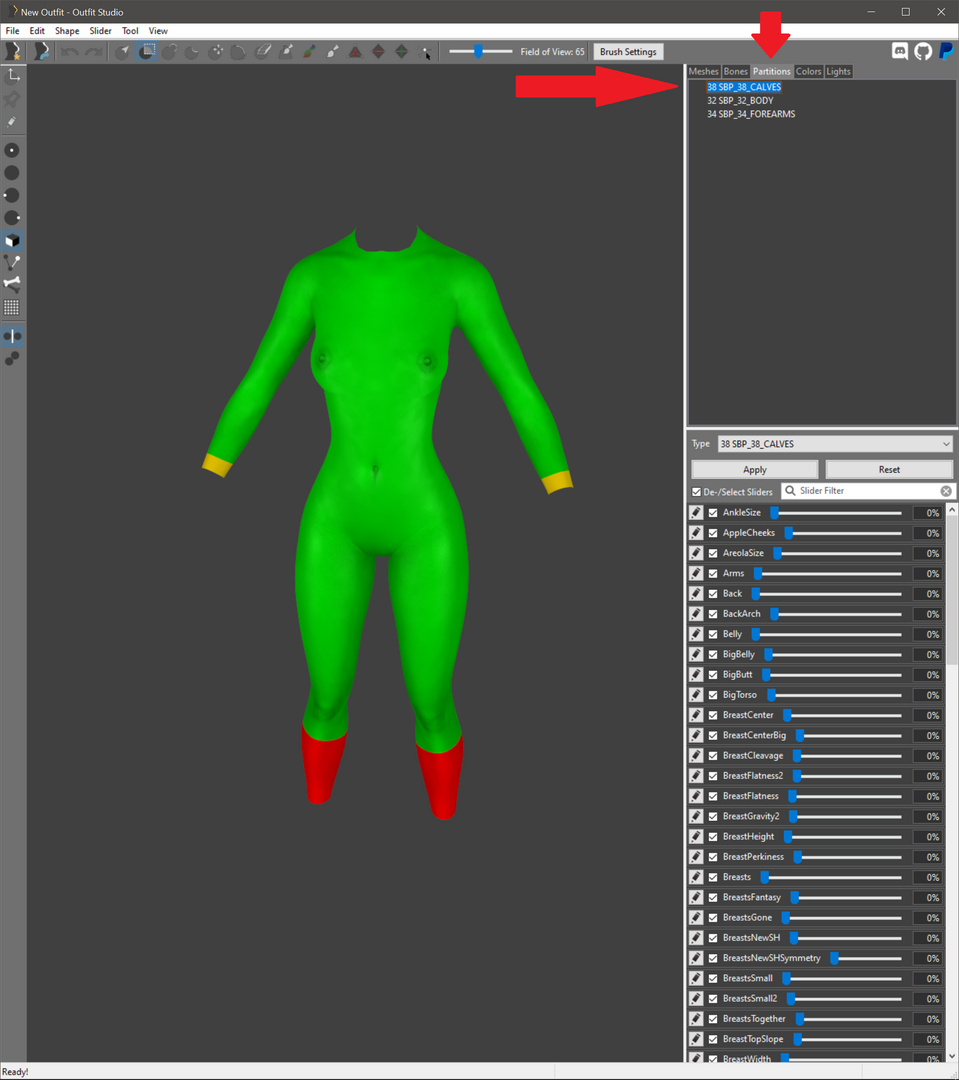Uncheck the BackArch slider checkbox

[x=713, y=614]
